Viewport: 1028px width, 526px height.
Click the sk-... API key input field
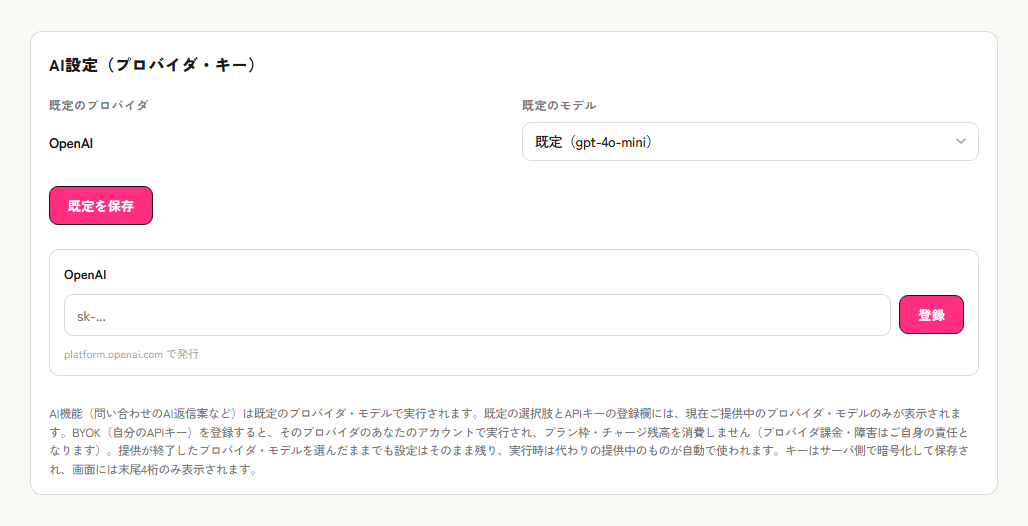[477, 315]
